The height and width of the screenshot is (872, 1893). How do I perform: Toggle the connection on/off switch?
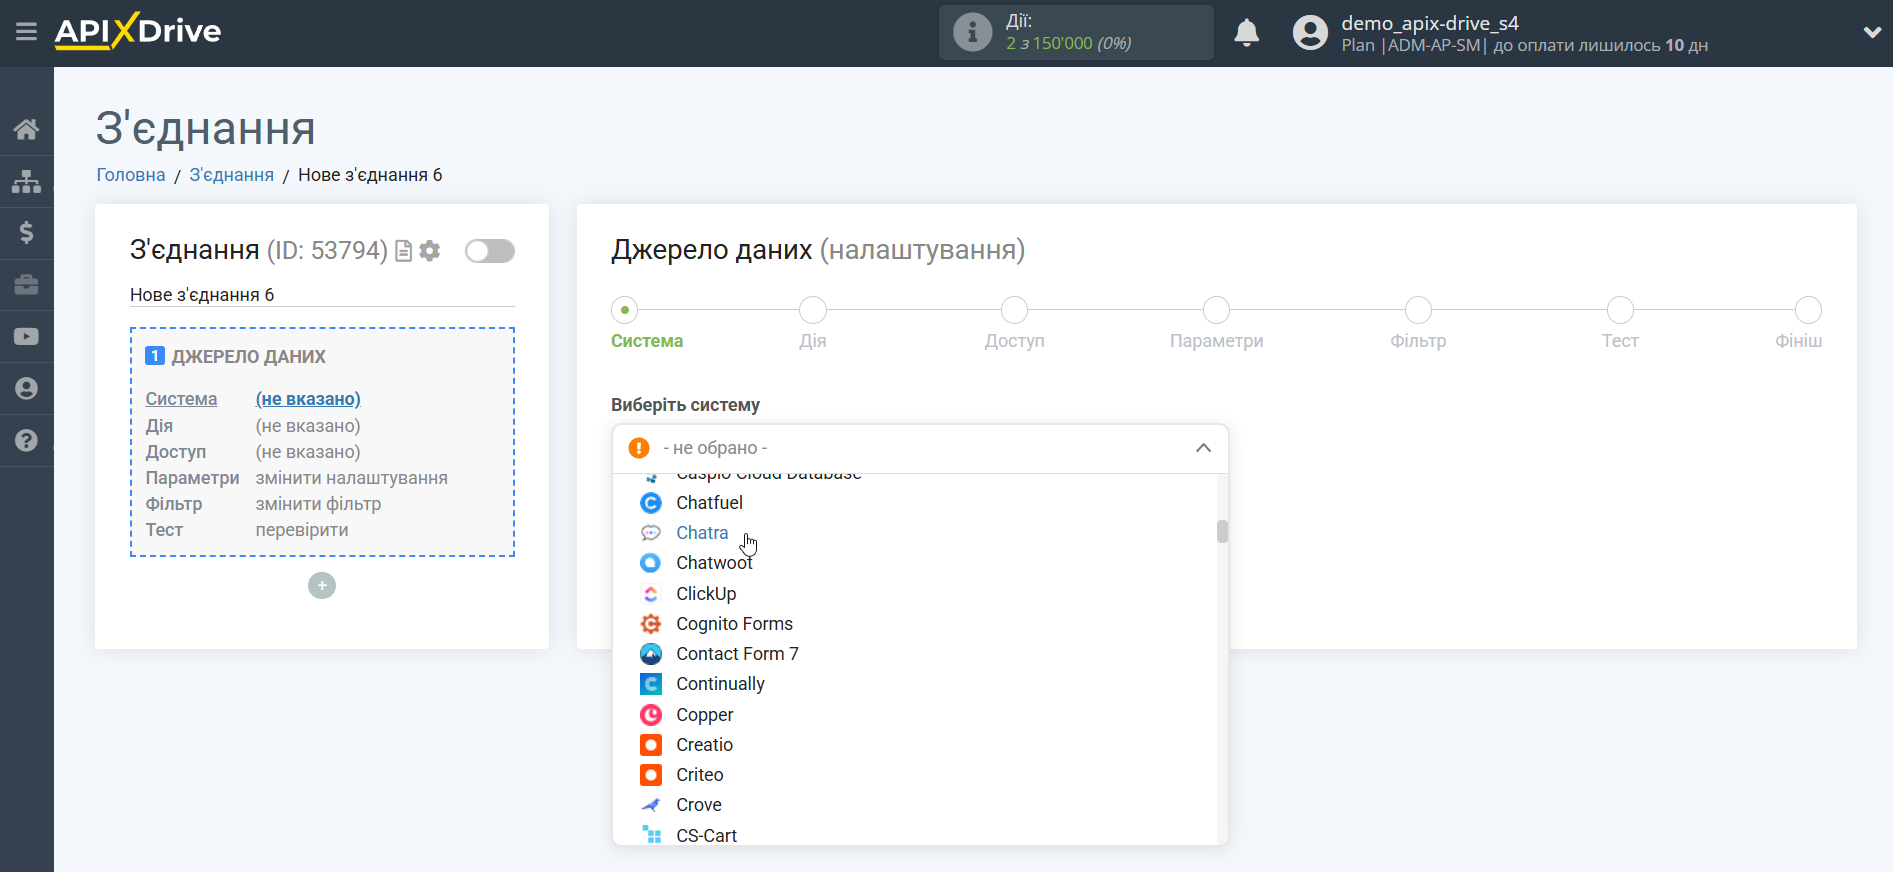pyautogui.click(x=490, y=251)
